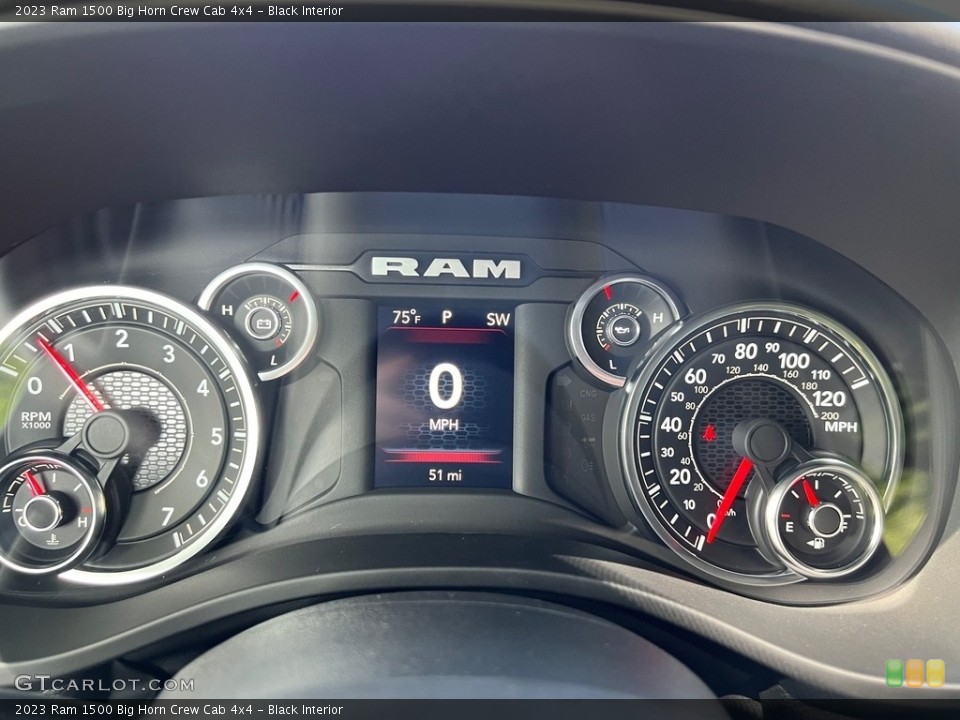Click the fuel pump icon
The image size is (960, 720).
[816, 543]
